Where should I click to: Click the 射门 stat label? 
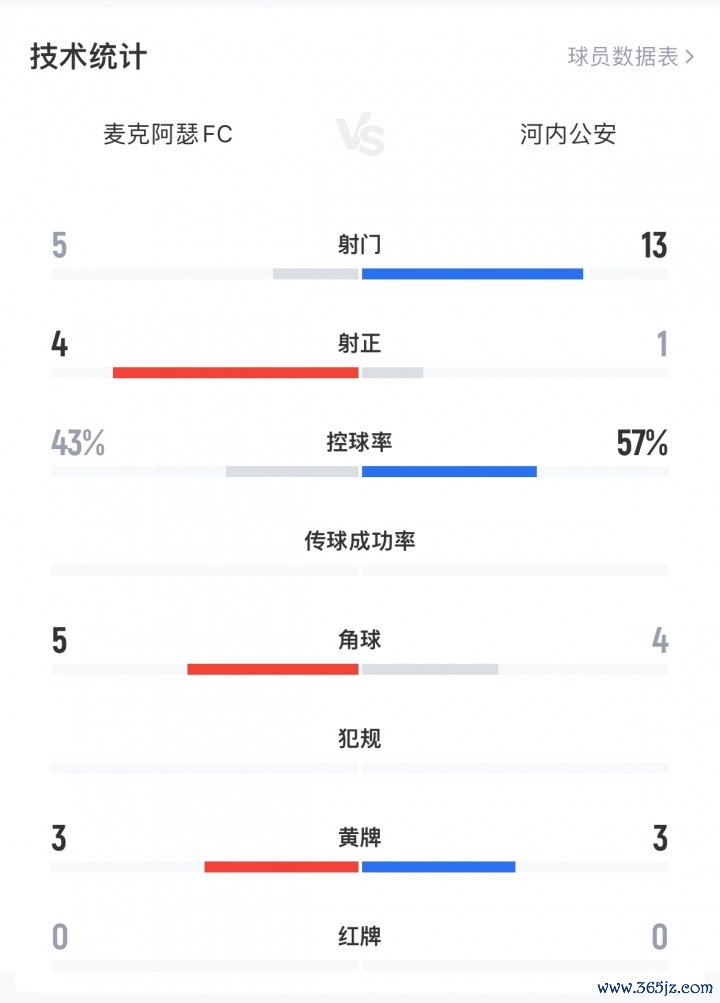[359, 245]
